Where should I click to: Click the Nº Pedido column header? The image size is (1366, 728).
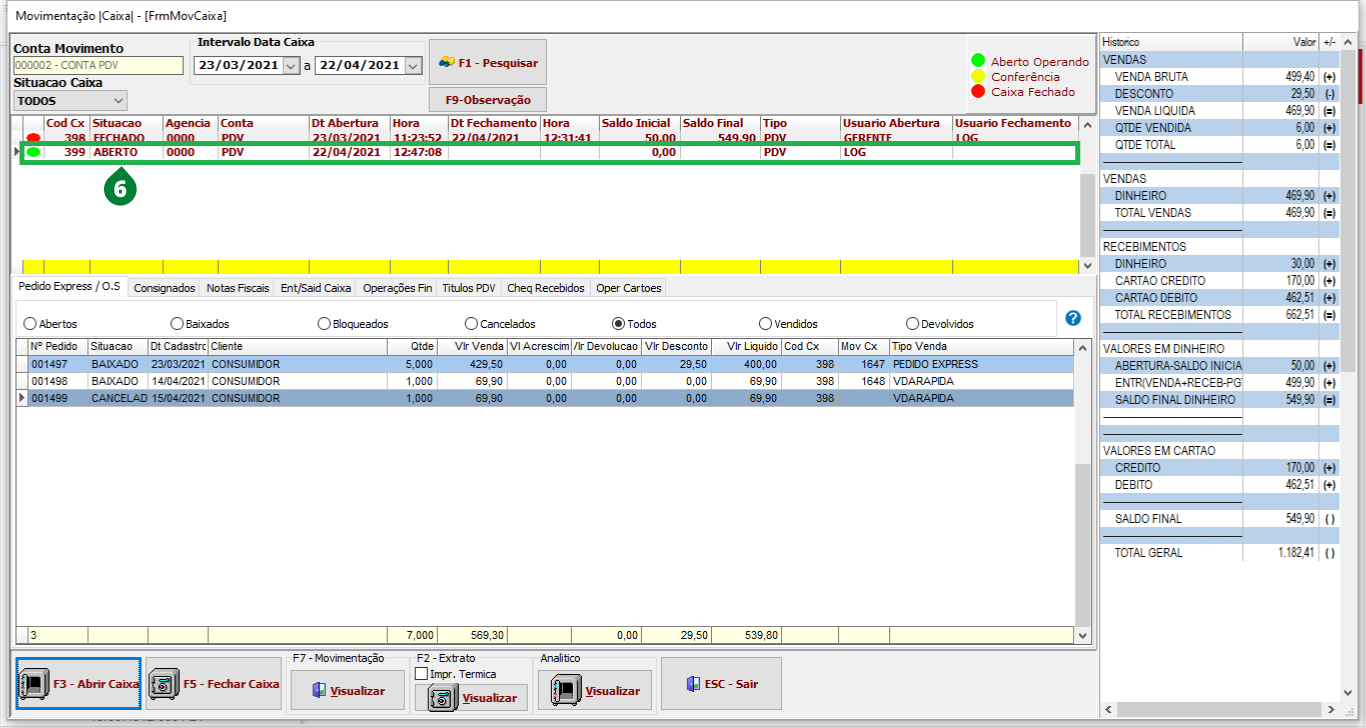[x=58, y=346]
